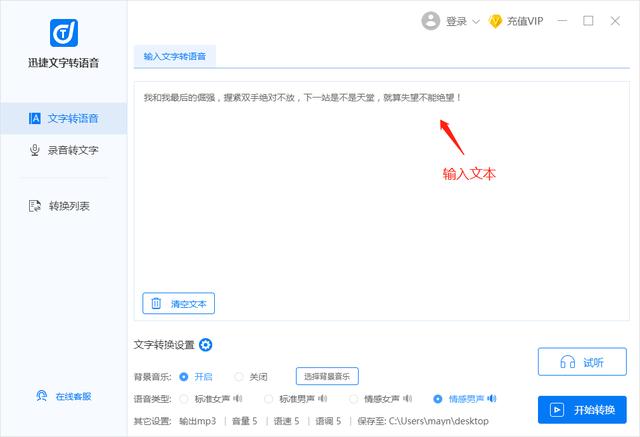Click the headphones icon in 试听
640x437 pixels.
click(567, 362)
